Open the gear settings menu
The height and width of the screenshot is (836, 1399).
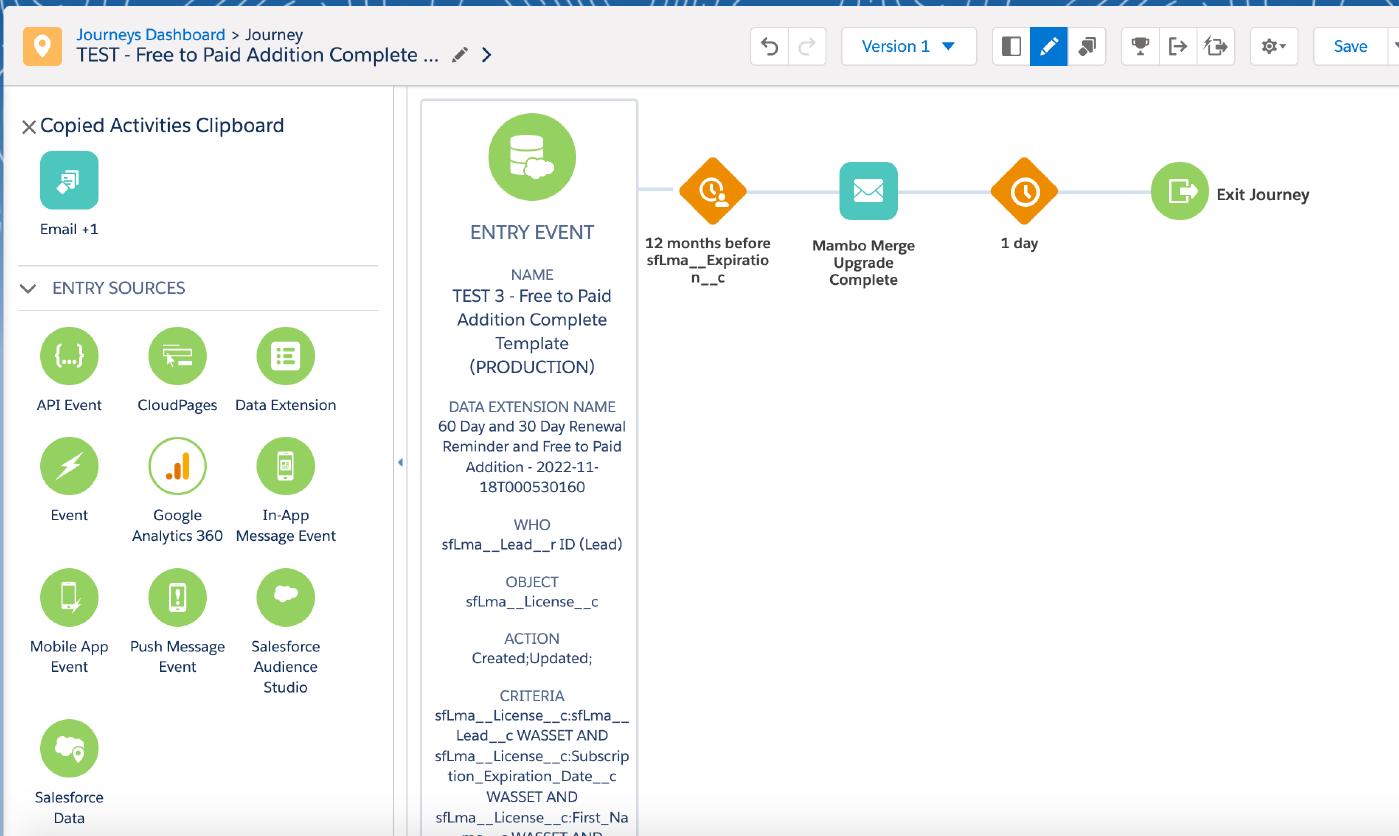tap(1273, 45)
